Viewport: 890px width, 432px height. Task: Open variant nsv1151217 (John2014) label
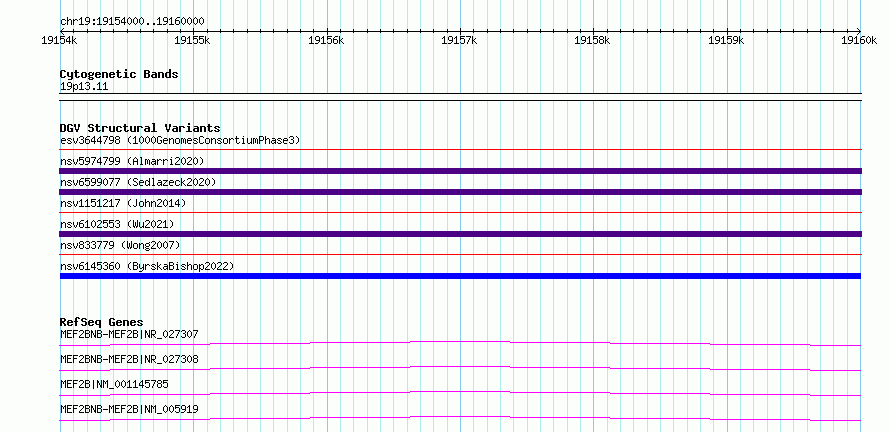click(123, 203)
